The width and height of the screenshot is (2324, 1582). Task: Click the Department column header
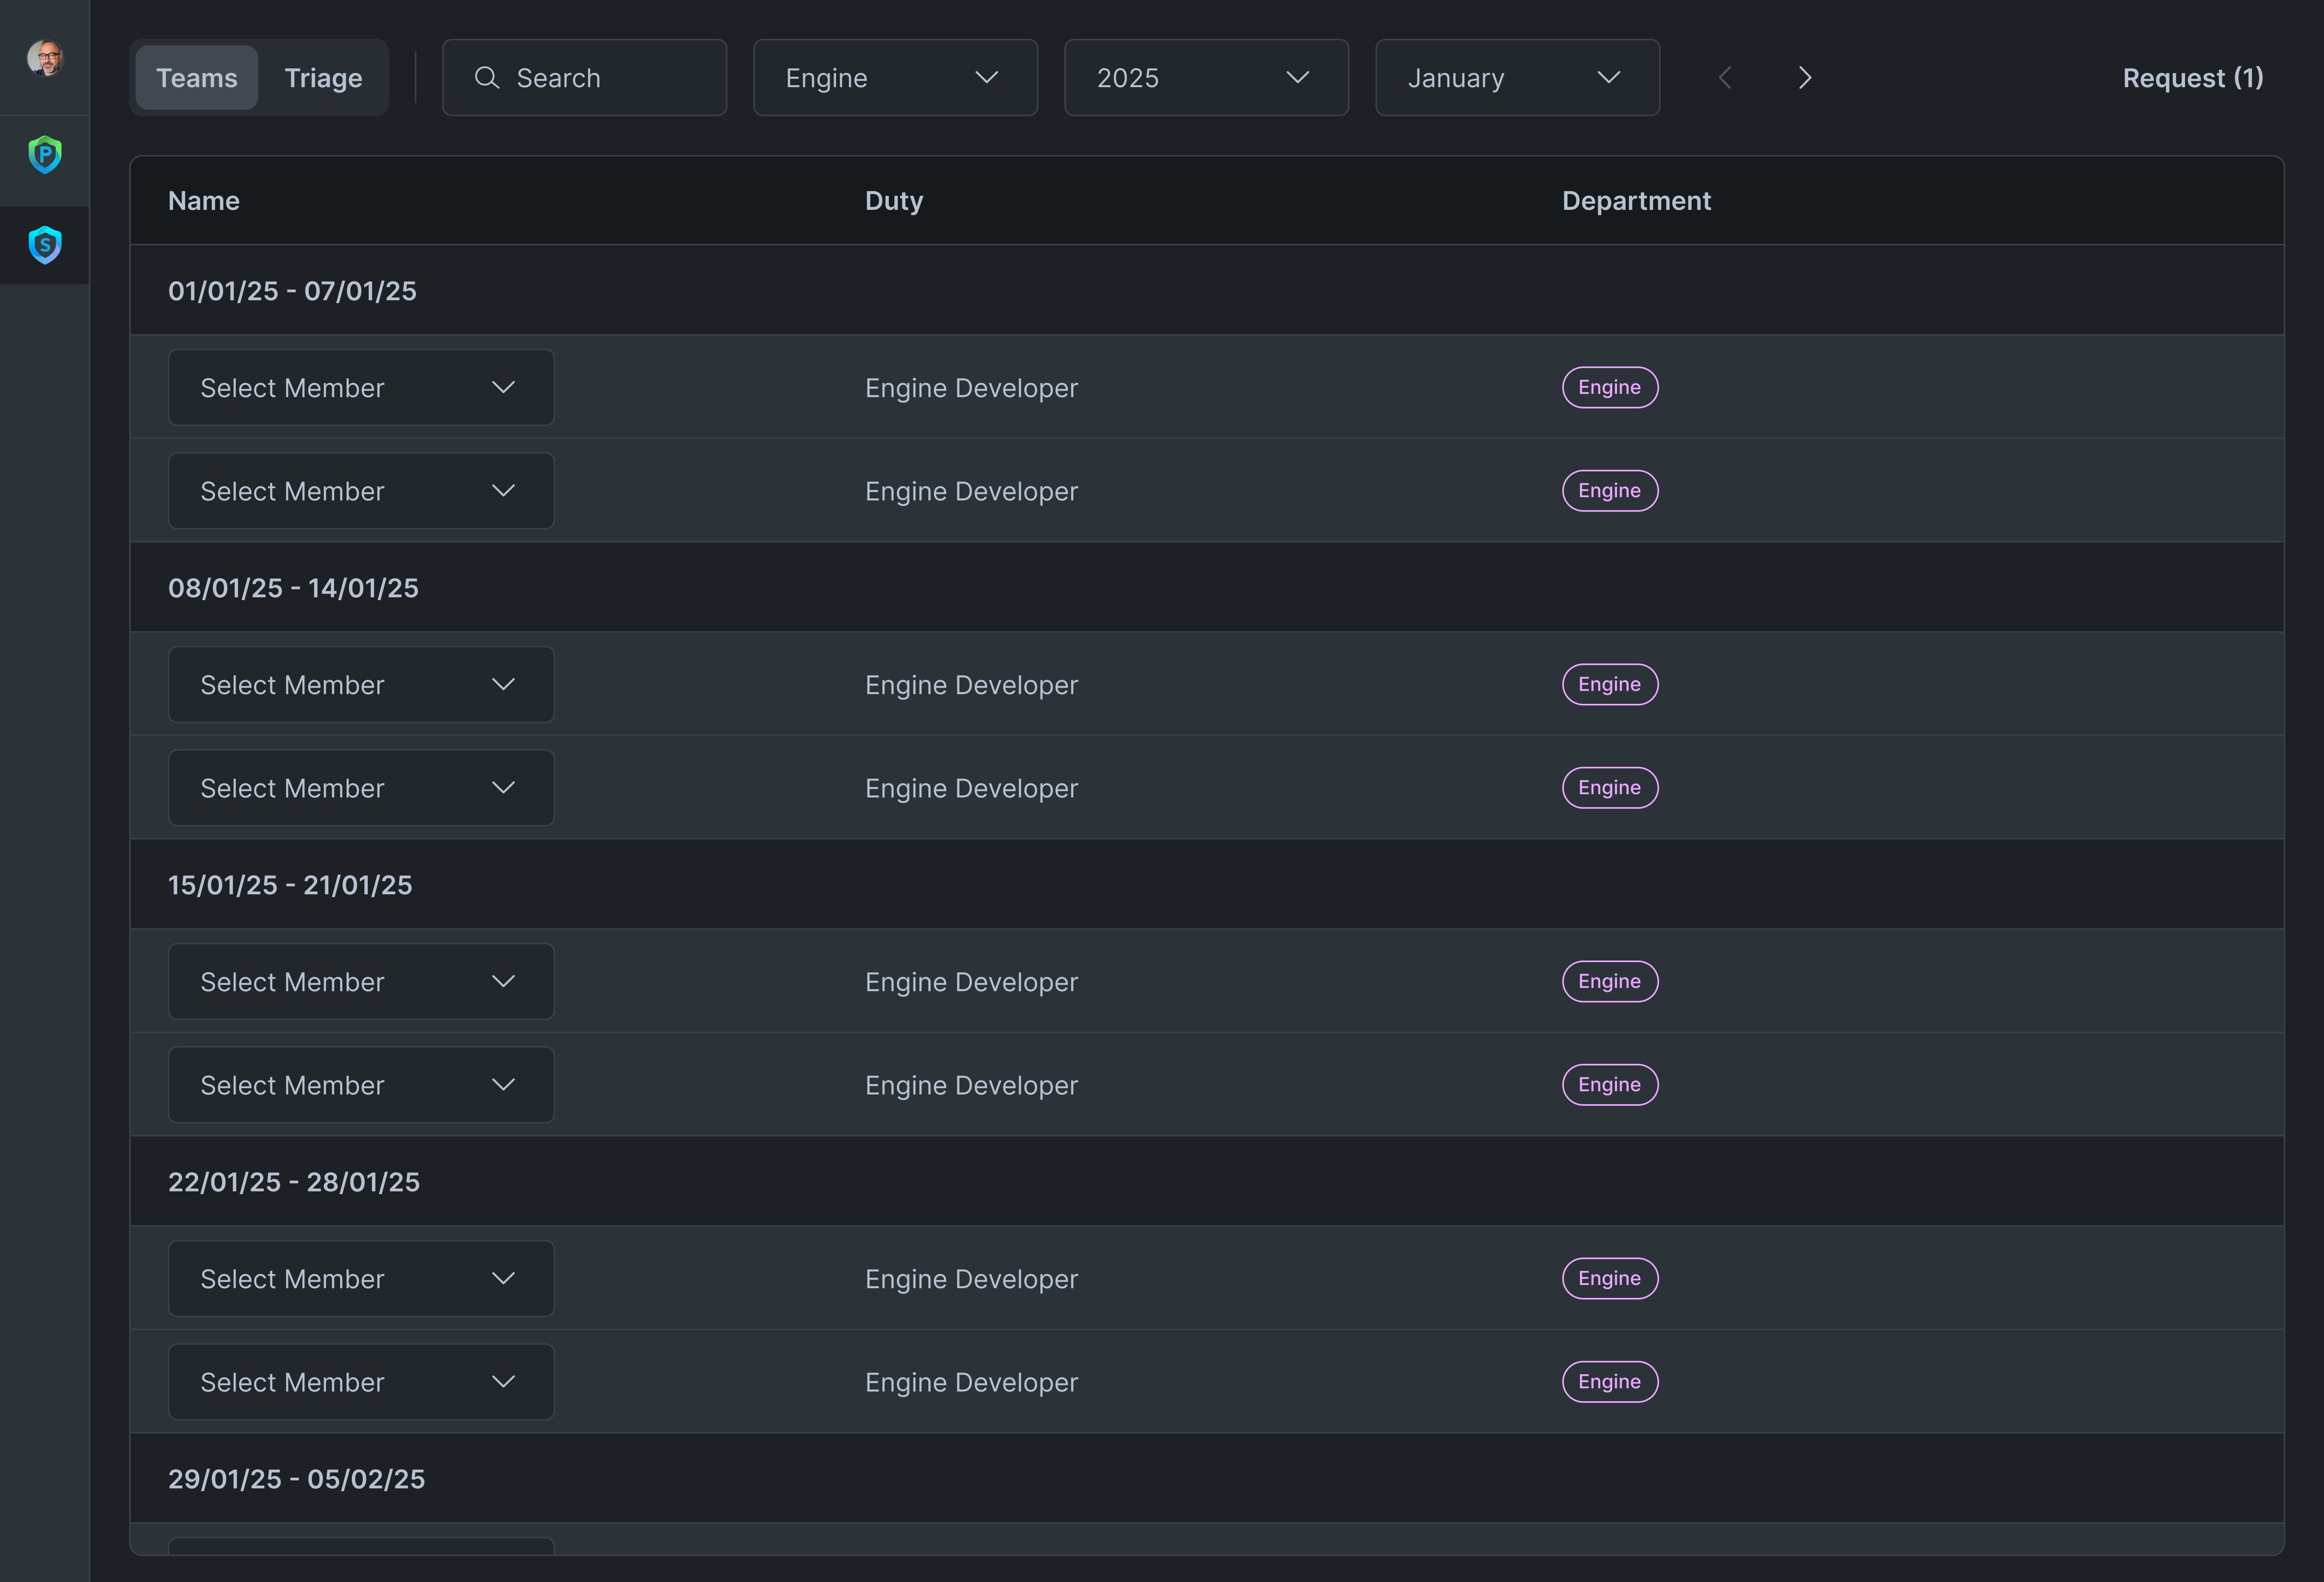click(x=1637, y=201)
